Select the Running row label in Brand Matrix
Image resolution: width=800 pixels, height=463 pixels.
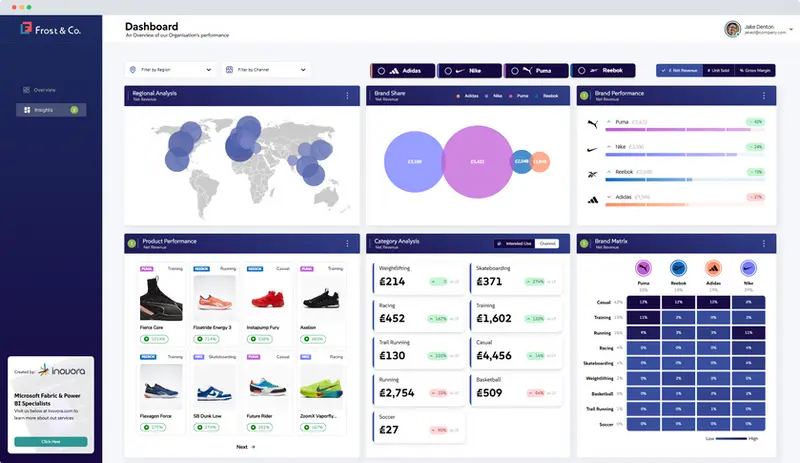point(602,333)
